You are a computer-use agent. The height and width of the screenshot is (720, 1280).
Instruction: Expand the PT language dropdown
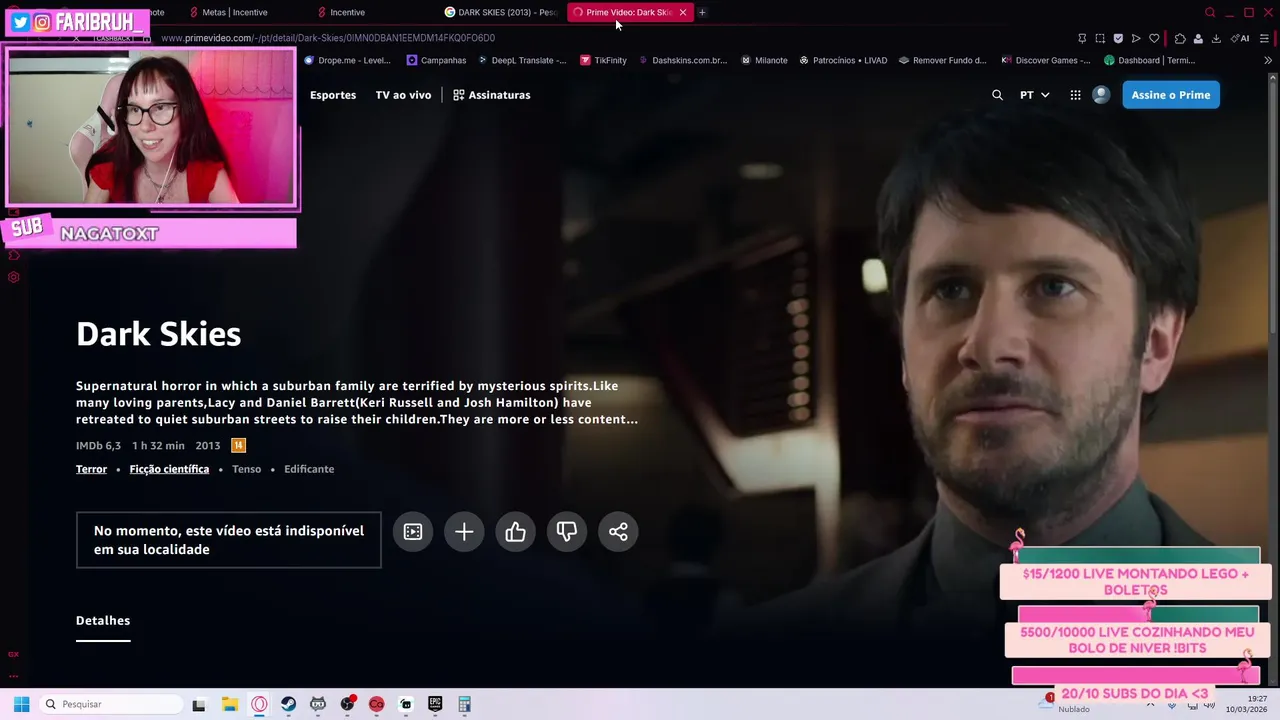pyautogui.click(x=1034, y=95)
